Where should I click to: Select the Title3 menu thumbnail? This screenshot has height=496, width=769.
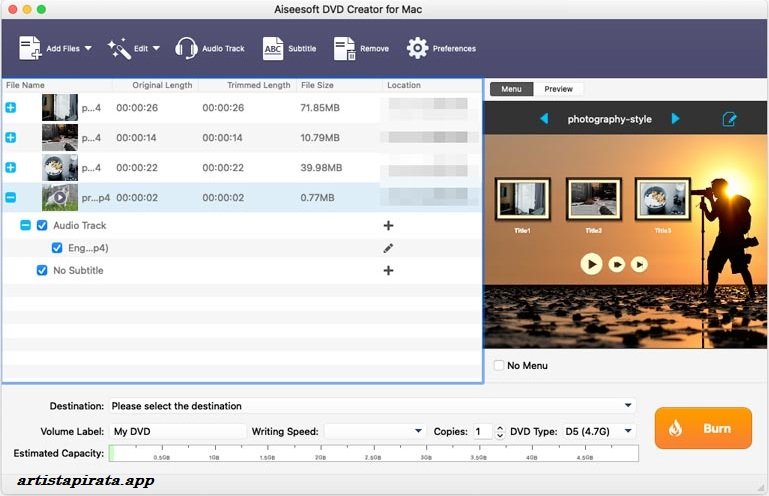[663, 199]
